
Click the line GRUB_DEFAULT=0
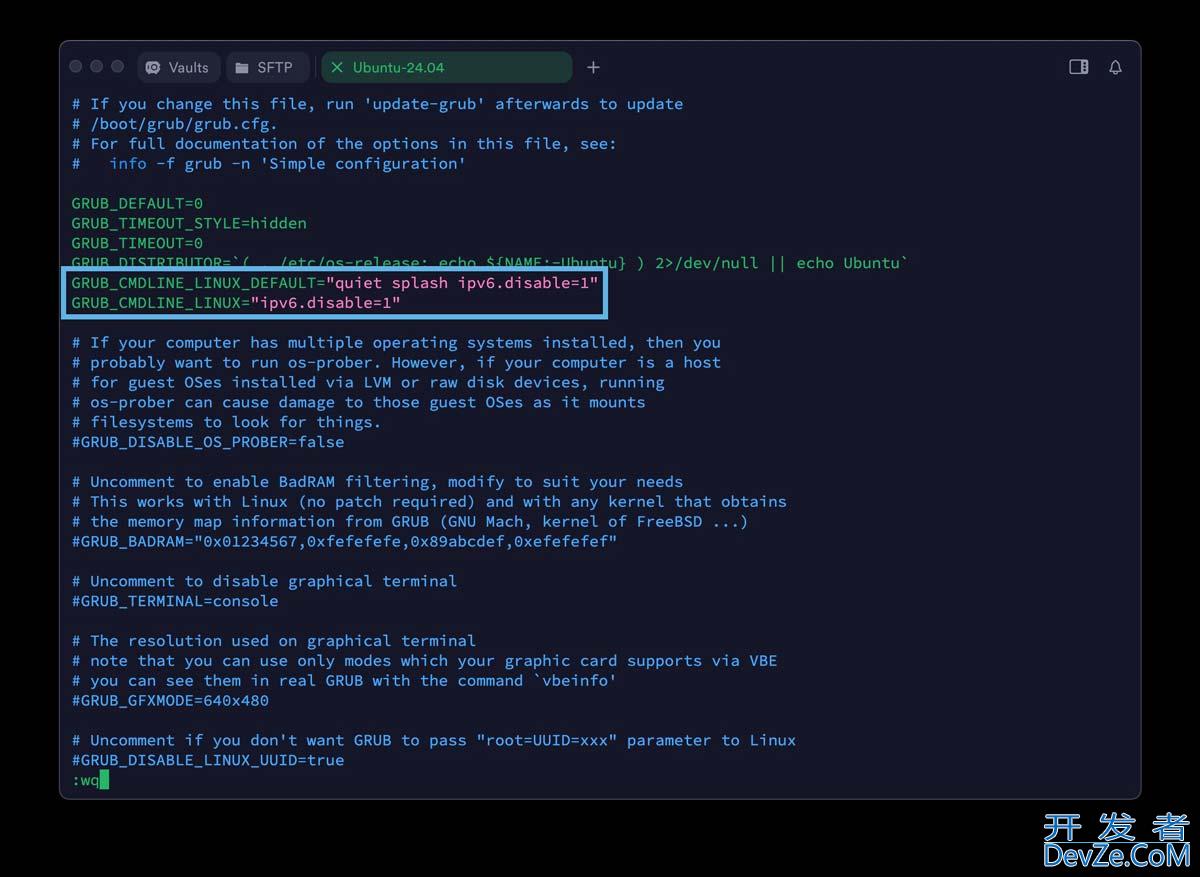[x=137, y=203]
